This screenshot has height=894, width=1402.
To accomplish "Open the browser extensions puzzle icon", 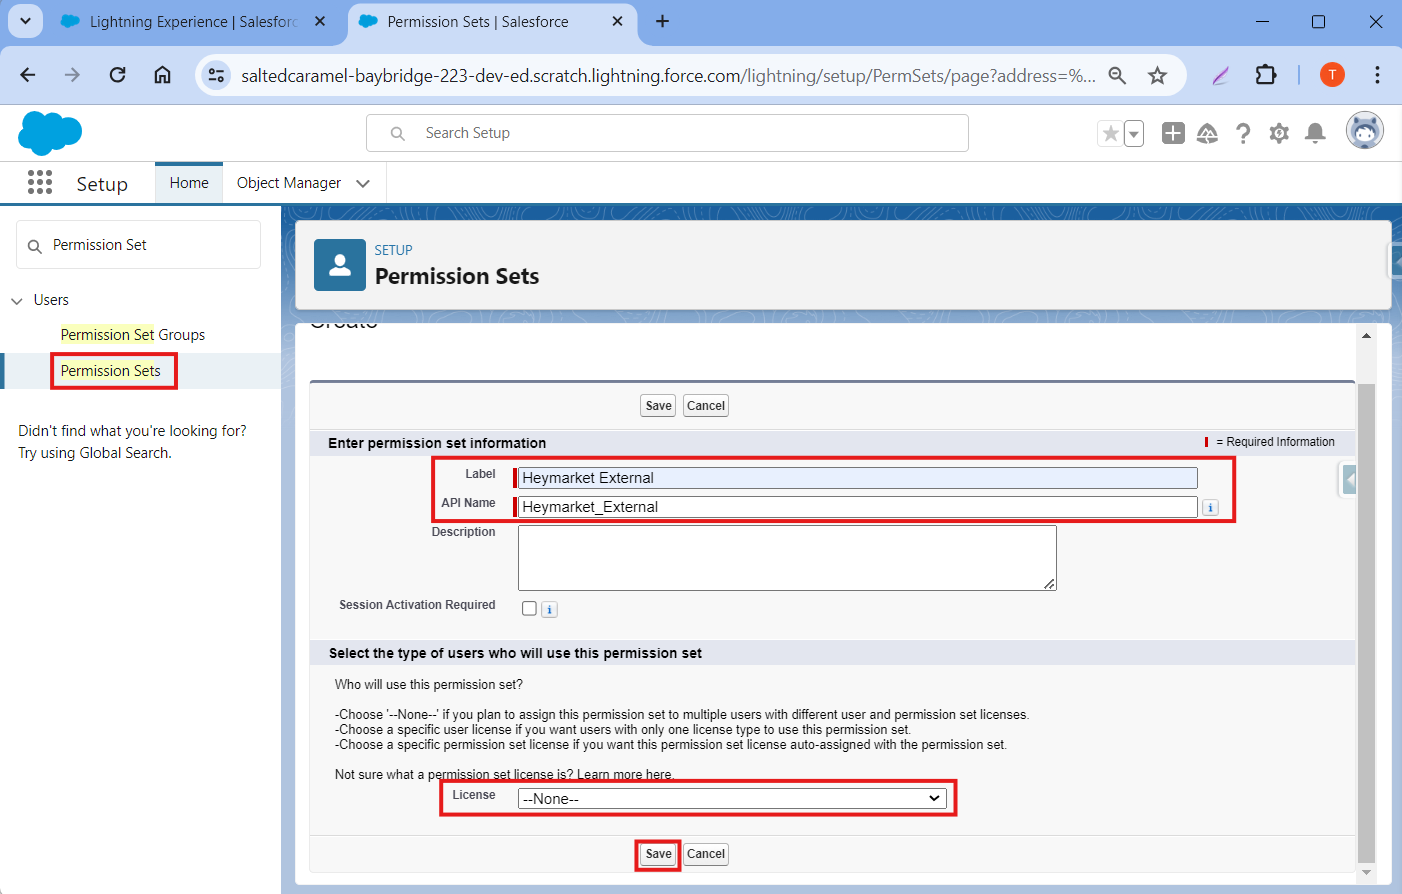I will 1266,75.
